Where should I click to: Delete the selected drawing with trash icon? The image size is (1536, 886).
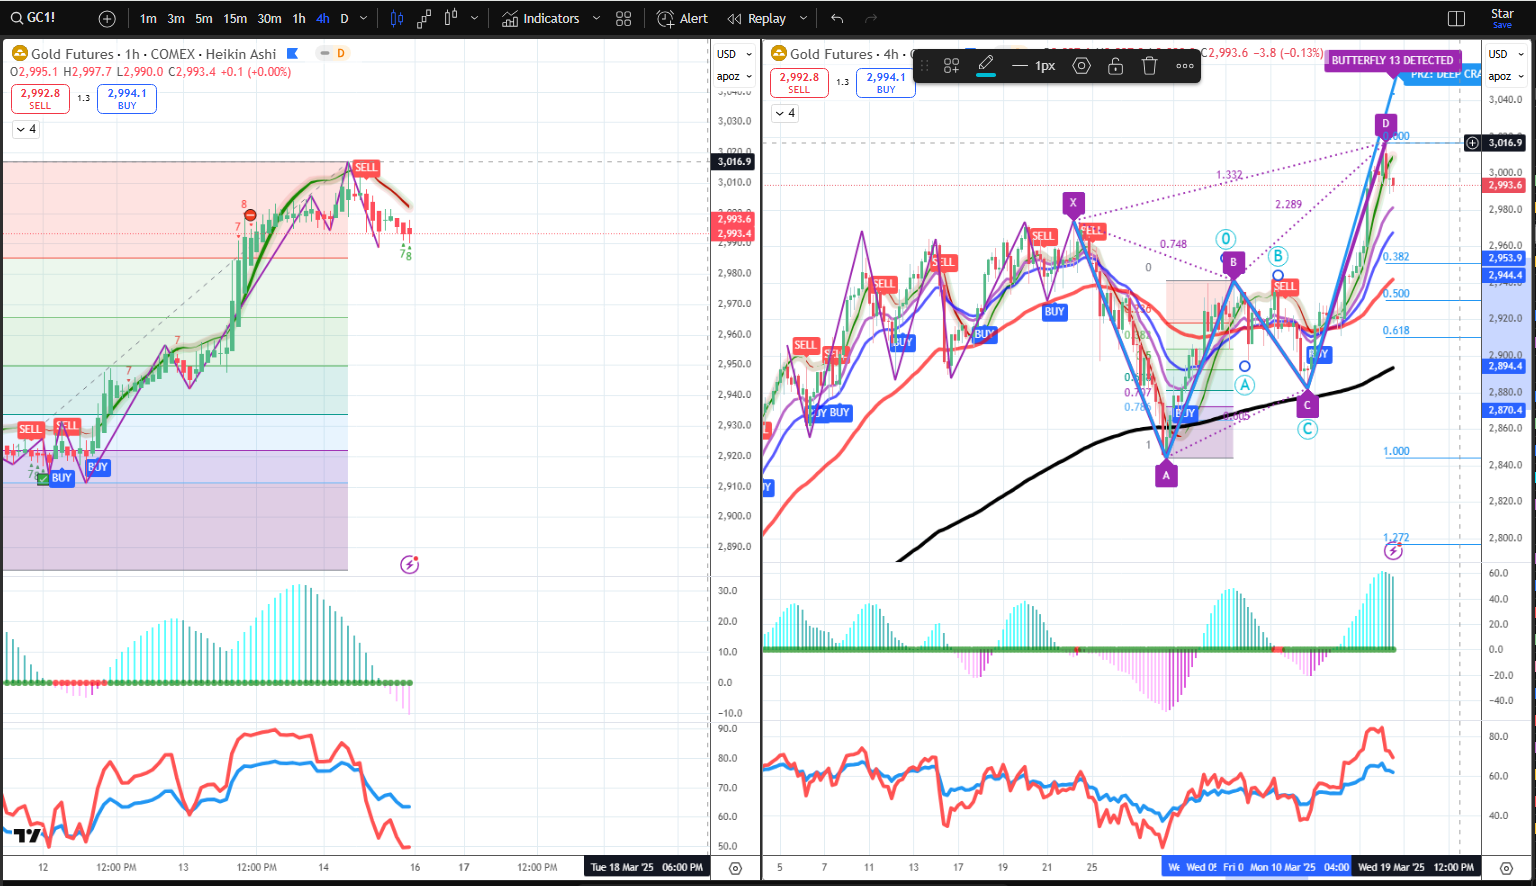[1150, 65]
